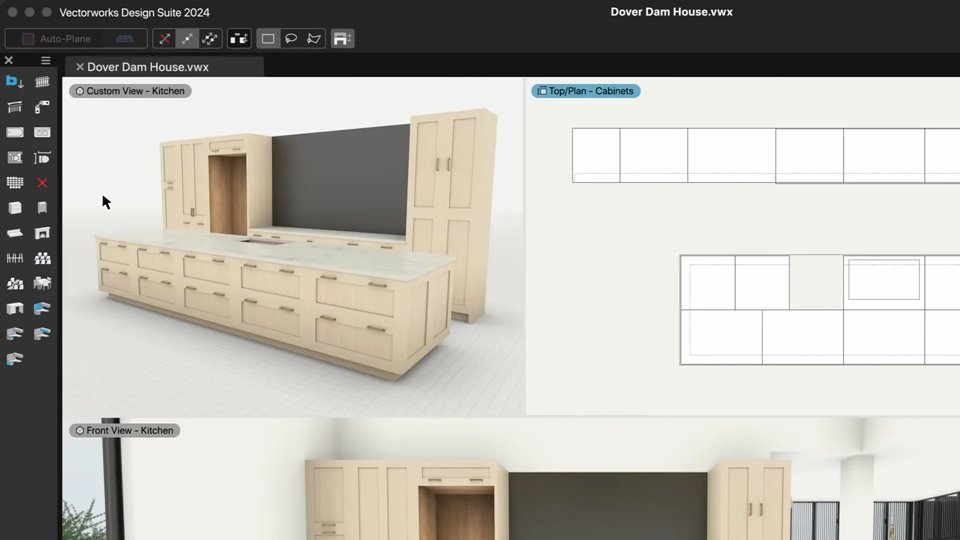
Task: Select the fireplace tool icon
Action: (42, 233)
